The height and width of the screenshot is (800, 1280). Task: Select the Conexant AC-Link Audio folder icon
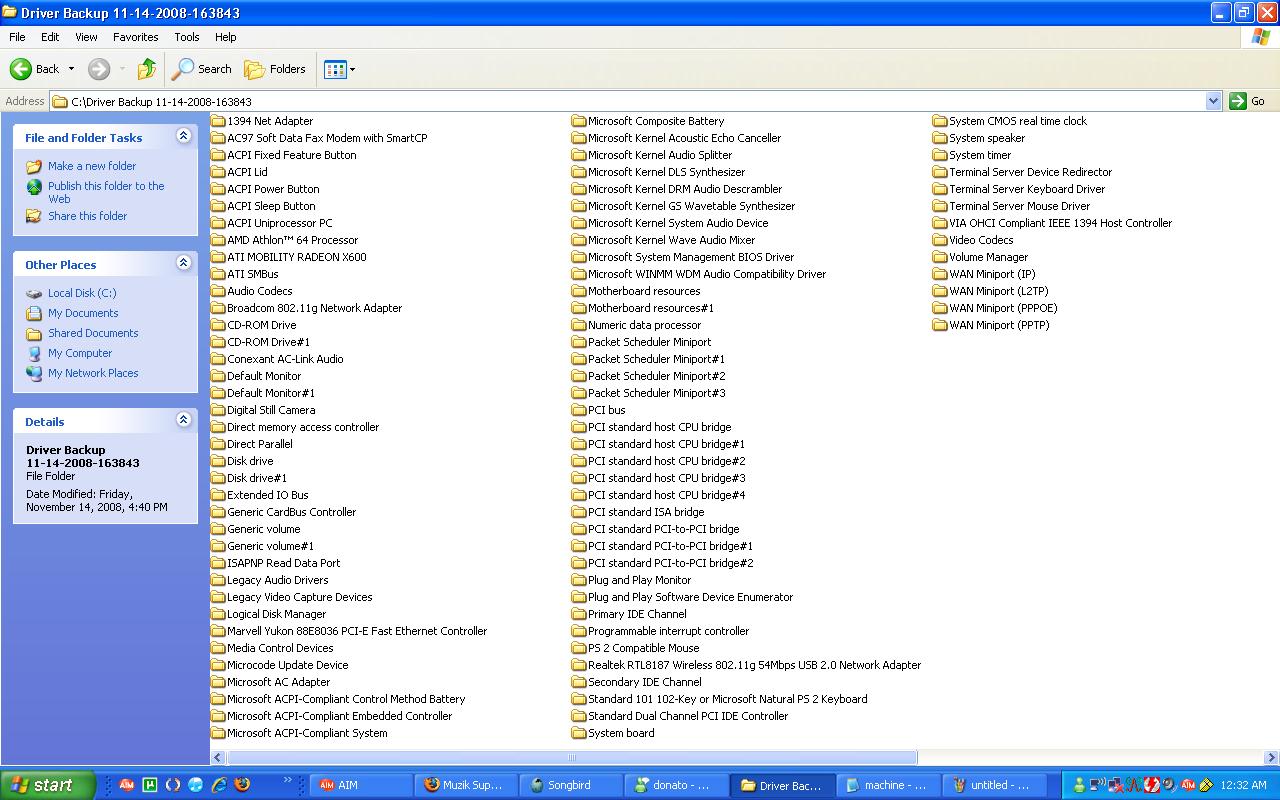[218, 359]
